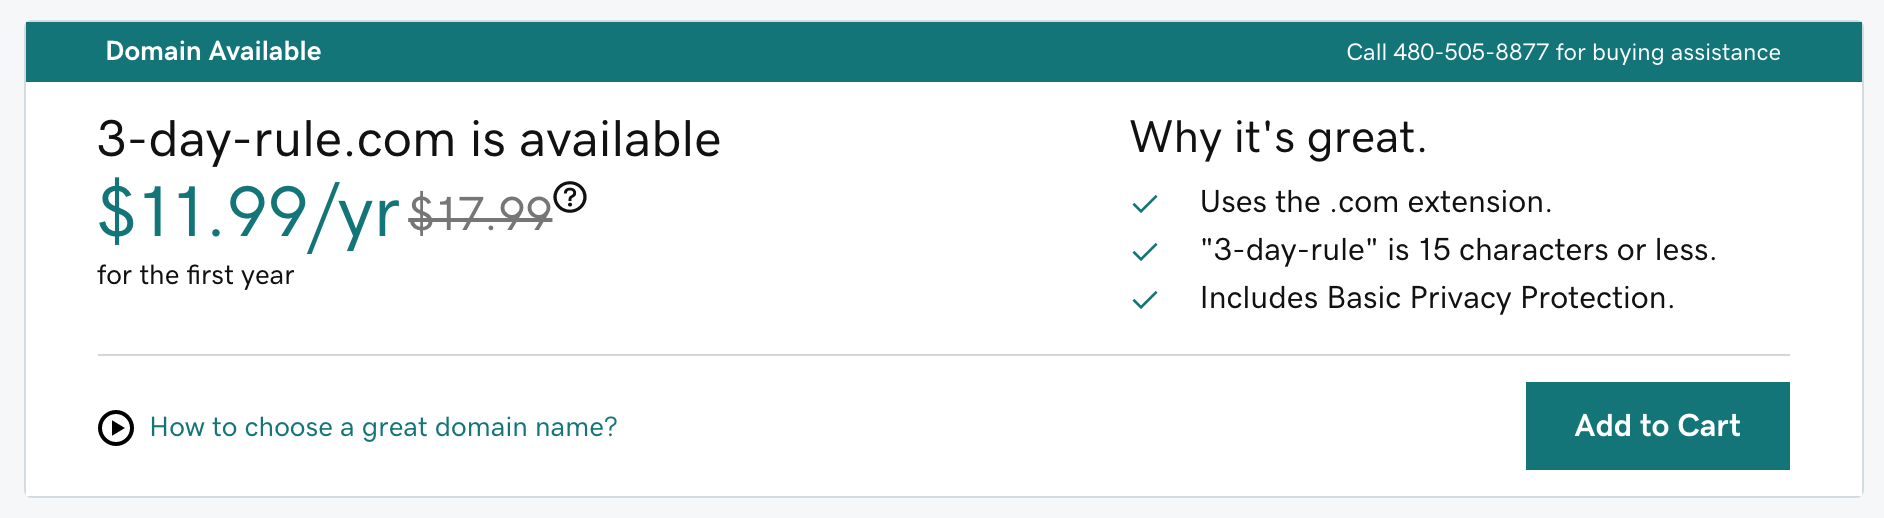Click the checkmark beside "15 characters or less"

pos(1145,251)
